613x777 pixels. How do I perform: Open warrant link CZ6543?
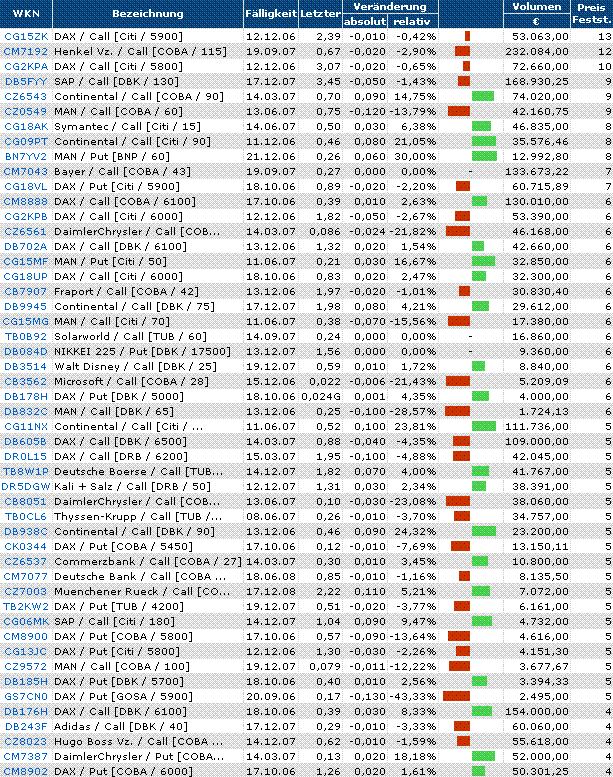pos(26,97)
